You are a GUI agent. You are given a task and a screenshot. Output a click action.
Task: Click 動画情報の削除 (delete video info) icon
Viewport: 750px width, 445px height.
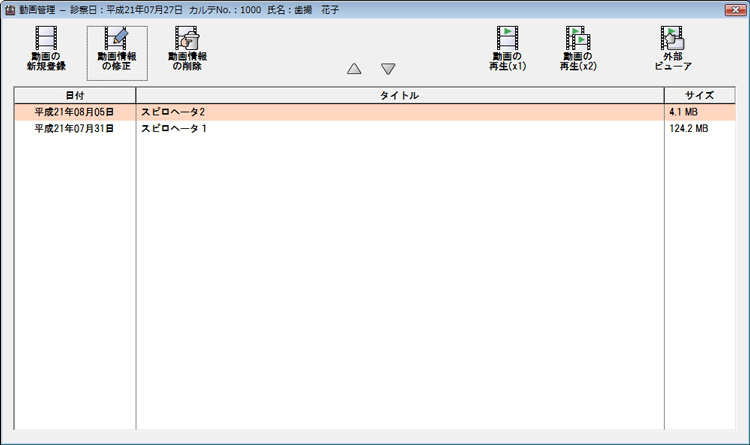[x=186, y=50]
